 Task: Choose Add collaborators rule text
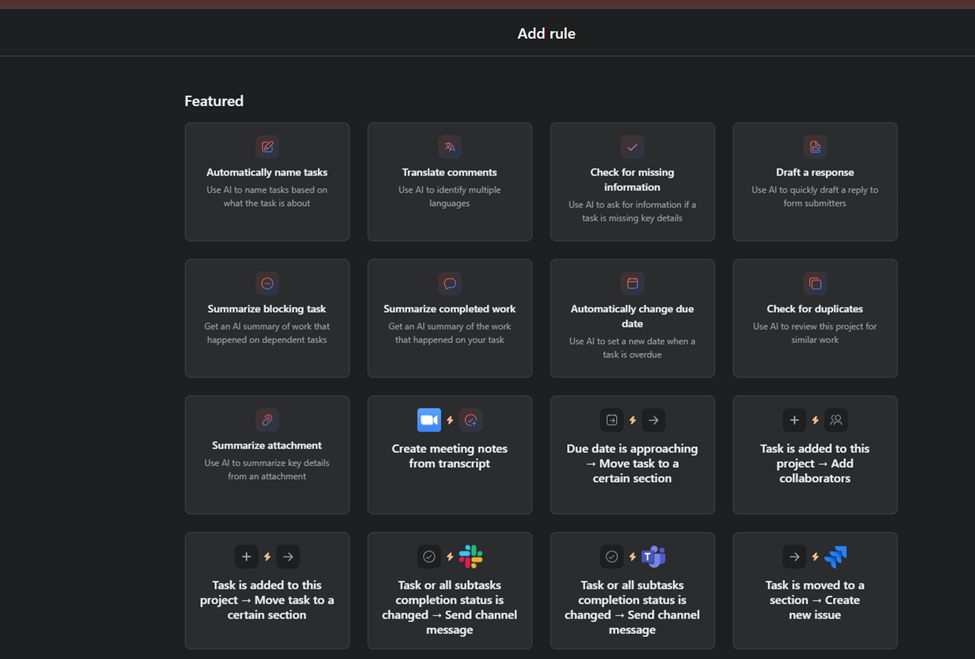tap(815, 463)
